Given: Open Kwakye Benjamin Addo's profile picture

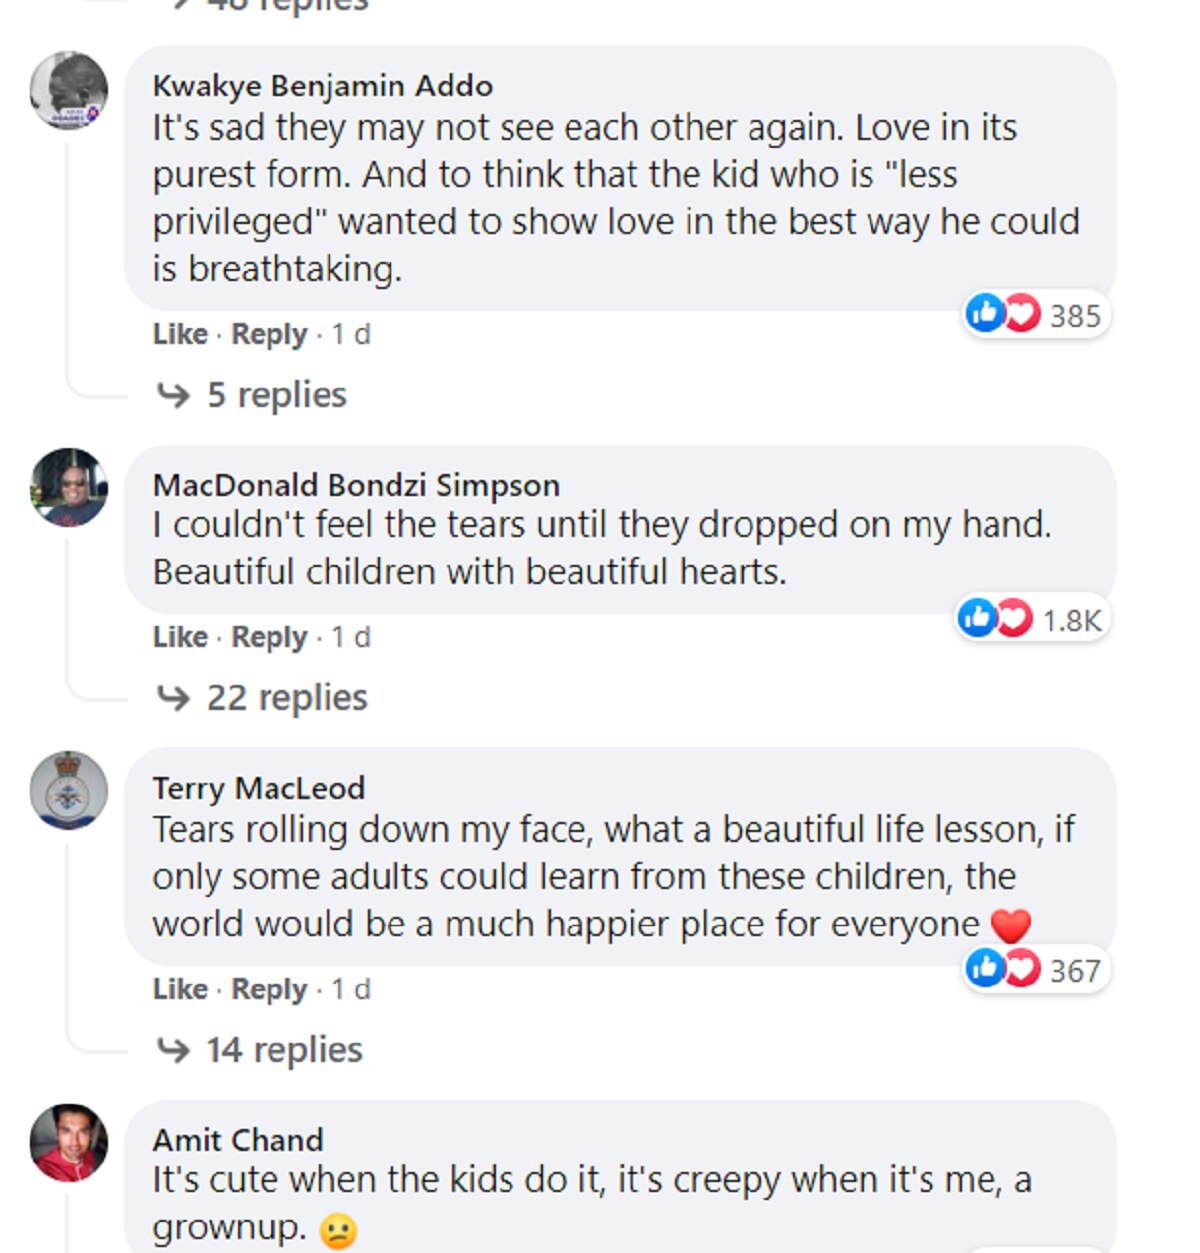Looking at the screenshot, I should click(69, 90).
